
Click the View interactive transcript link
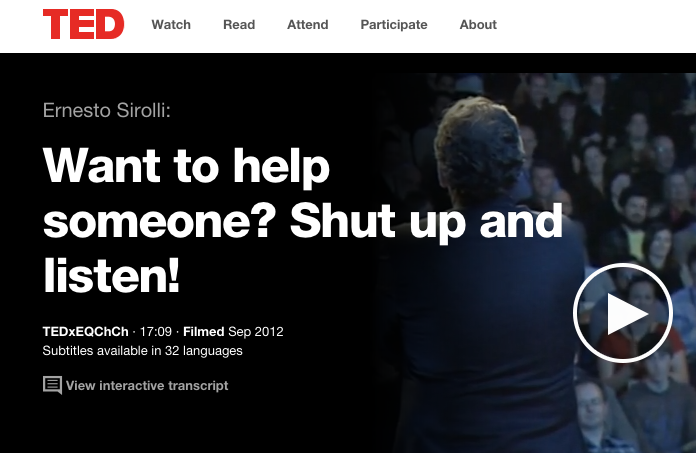147,386
